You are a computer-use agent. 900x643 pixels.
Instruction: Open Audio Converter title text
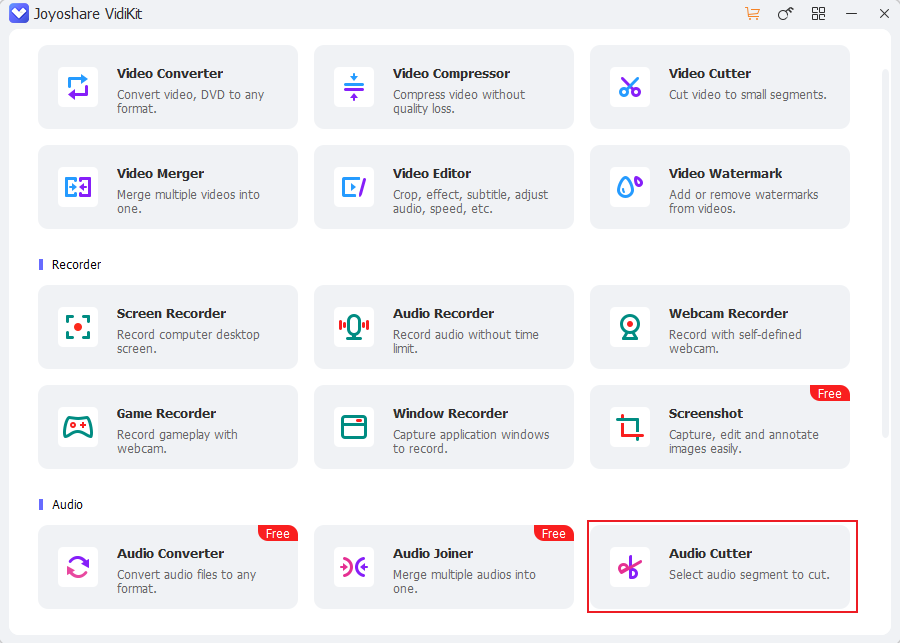click(170, 553)
